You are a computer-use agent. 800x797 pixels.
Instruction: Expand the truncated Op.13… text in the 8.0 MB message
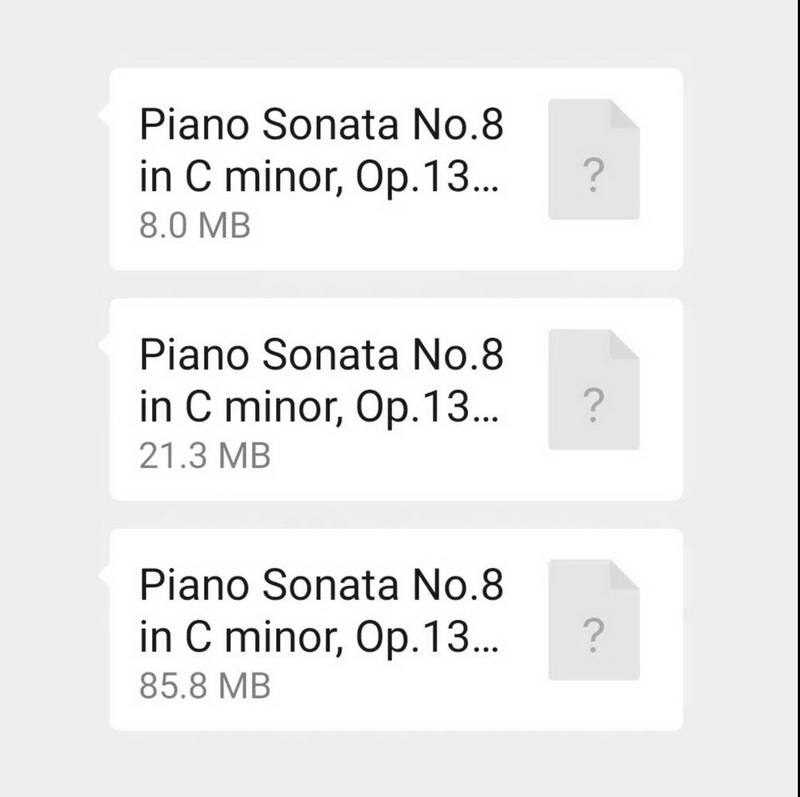click(x=427, y=178)
